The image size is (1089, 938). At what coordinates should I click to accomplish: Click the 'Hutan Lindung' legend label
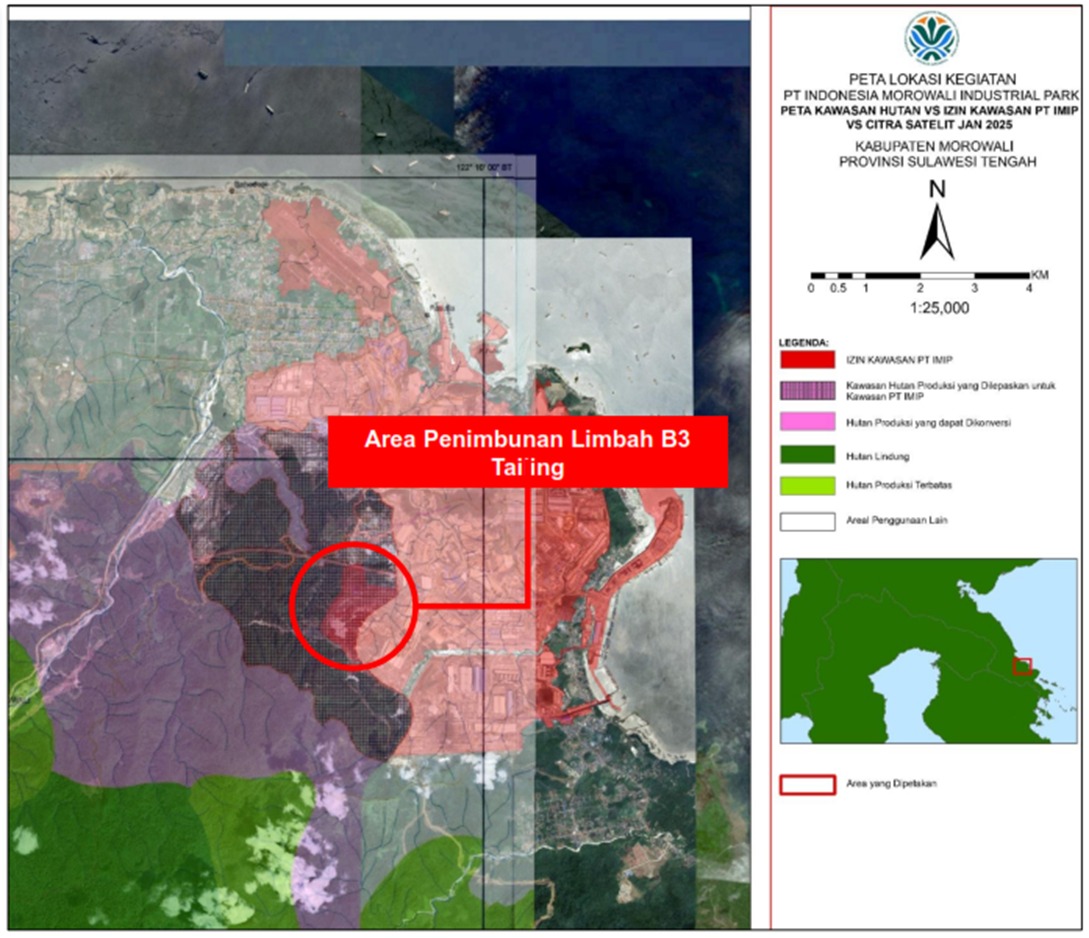pos(877,456)
